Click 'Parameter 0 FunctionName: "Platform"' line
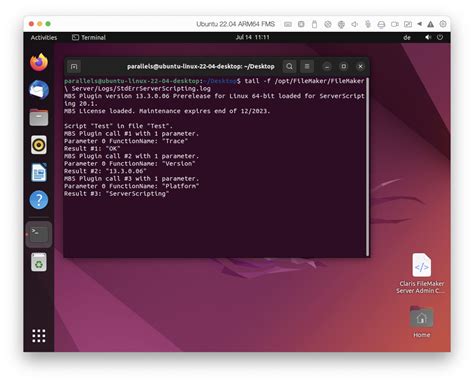Viewport: 474px width, 383px height. (132, 186)
